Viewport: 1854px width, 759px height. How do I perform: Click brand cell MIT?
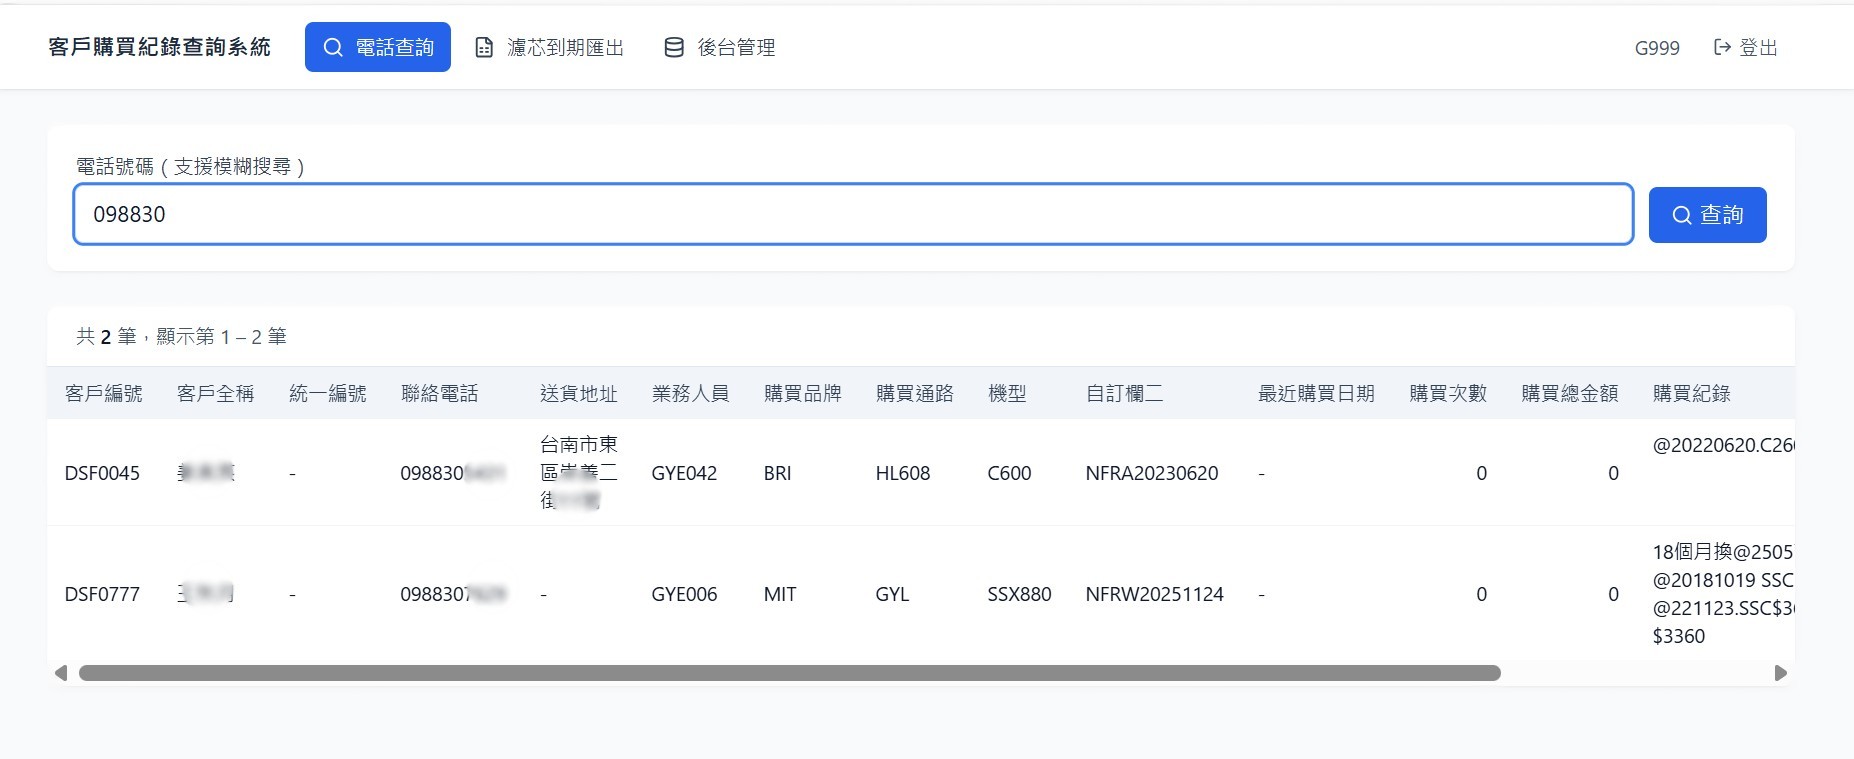click(780, 594)
